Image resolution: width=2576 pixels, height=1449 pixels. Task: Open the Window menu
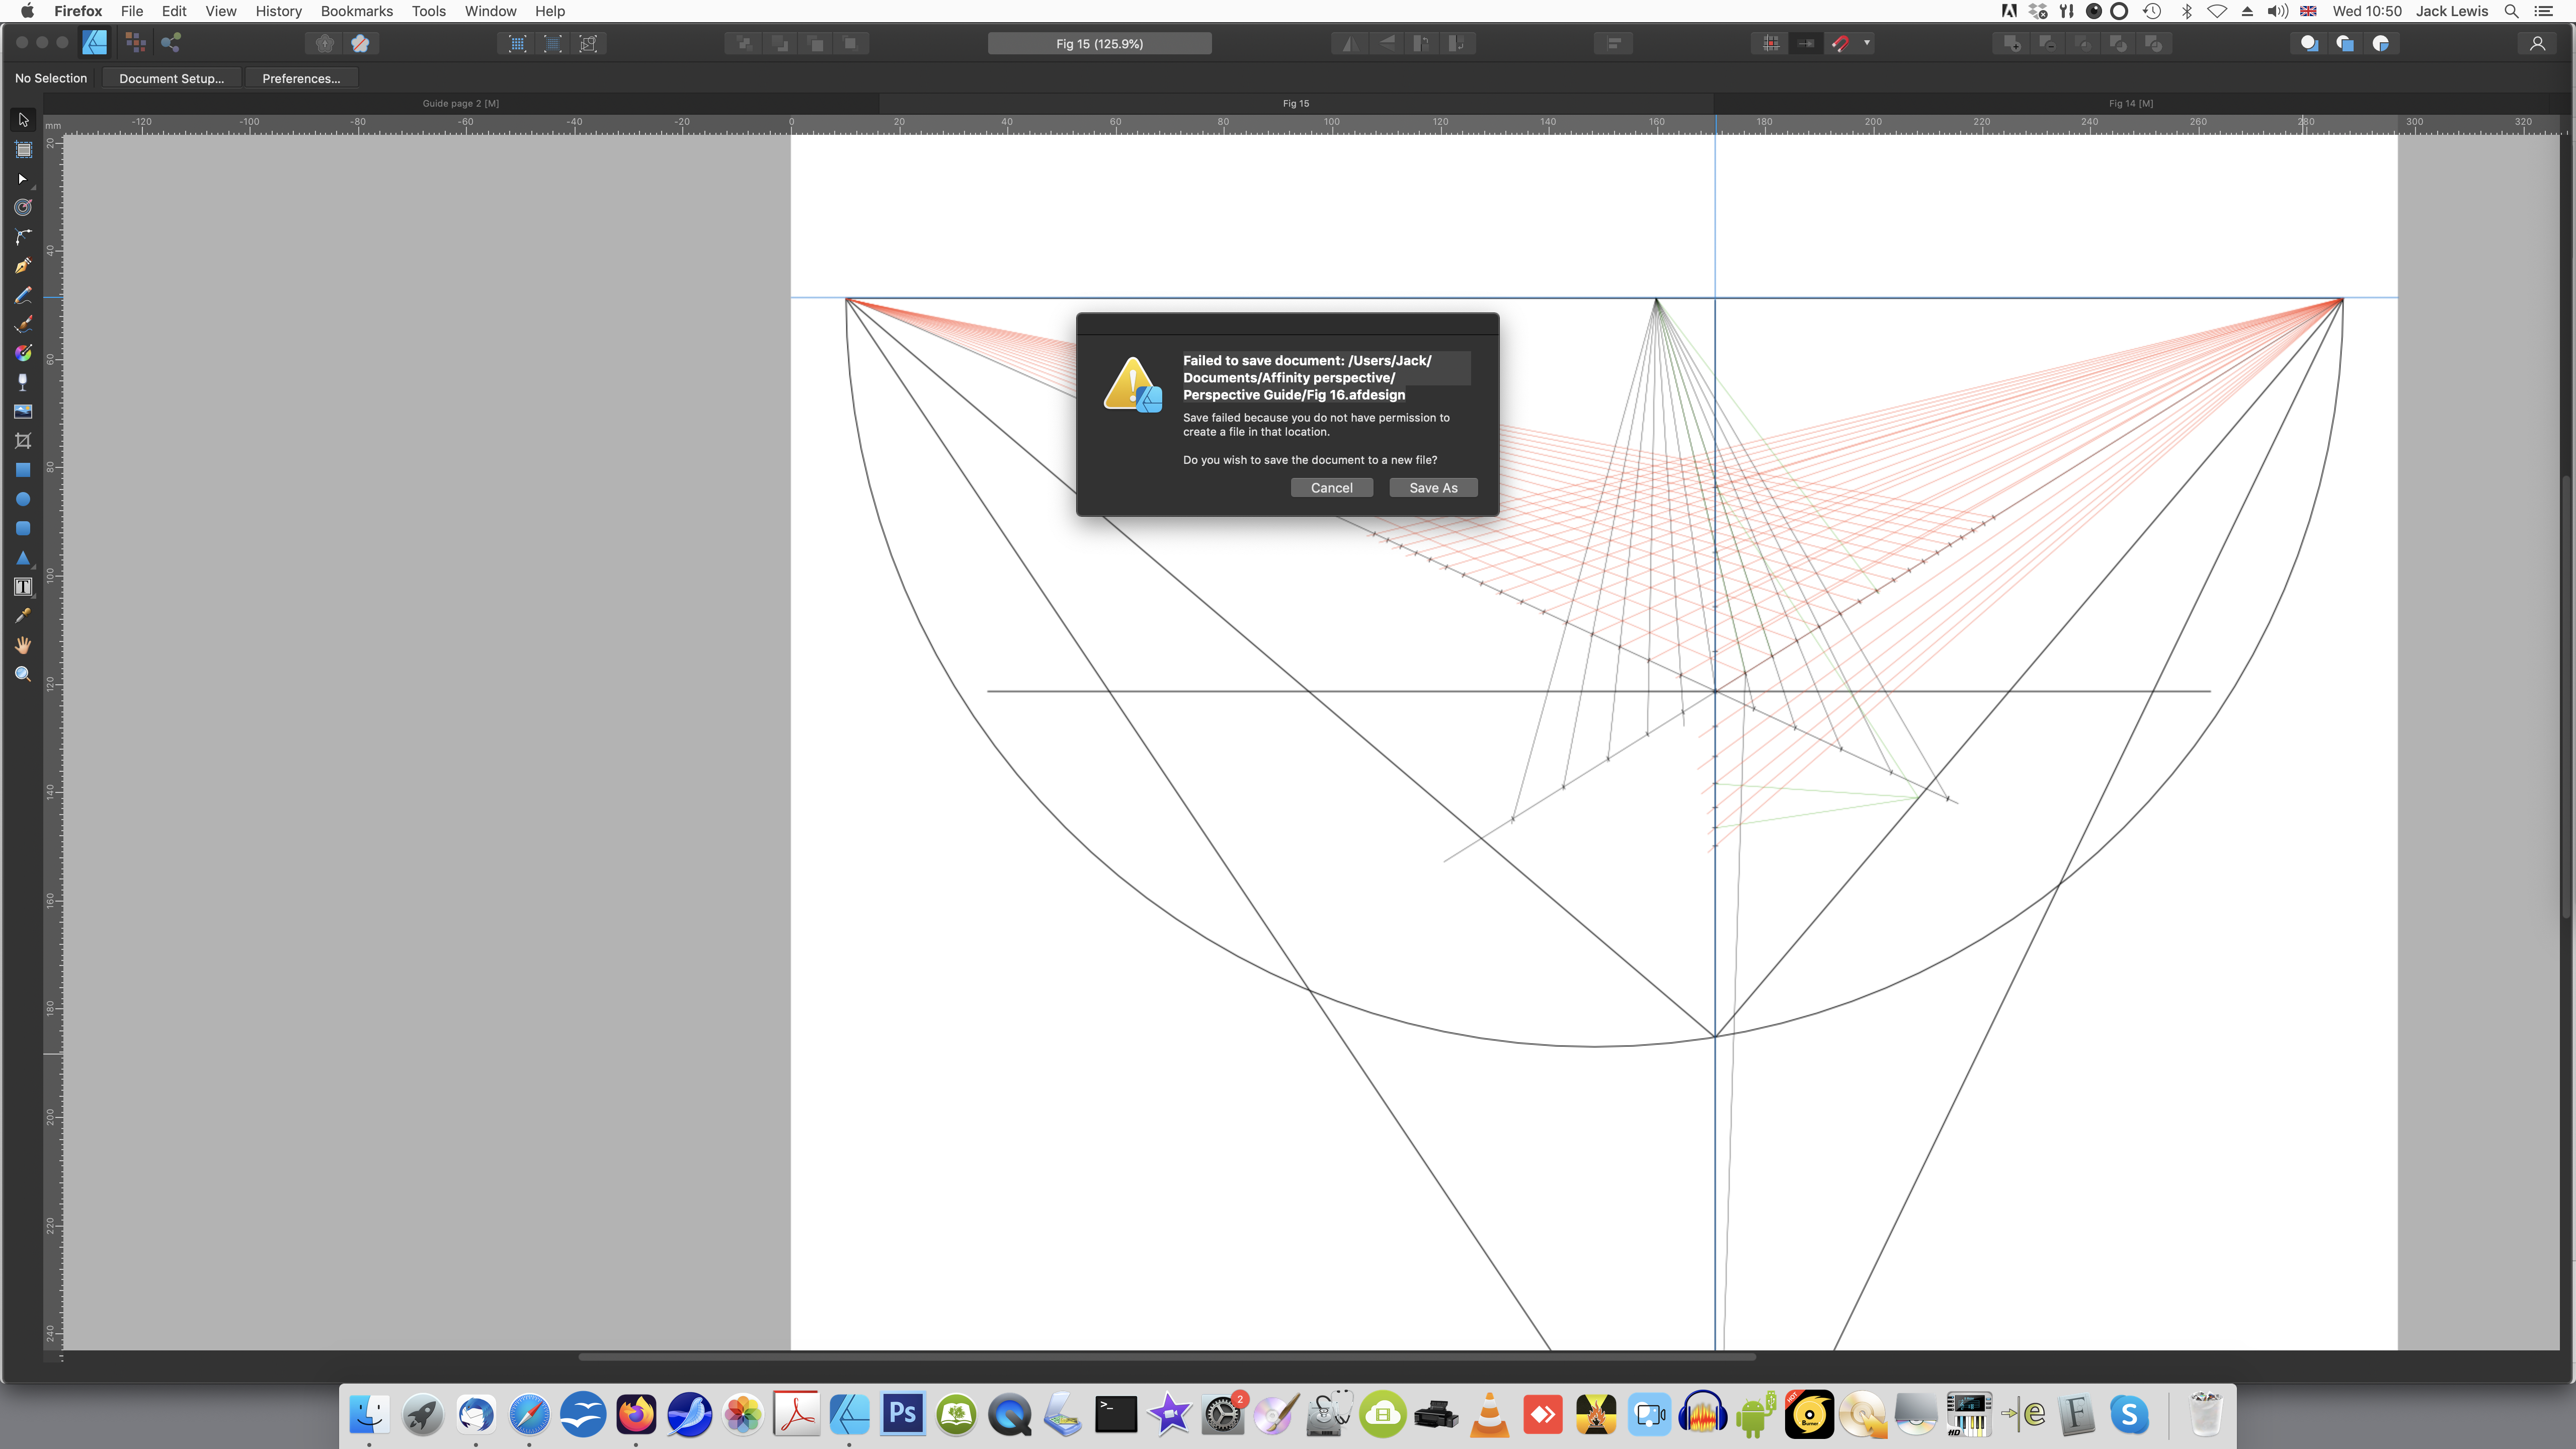(490, 11)
